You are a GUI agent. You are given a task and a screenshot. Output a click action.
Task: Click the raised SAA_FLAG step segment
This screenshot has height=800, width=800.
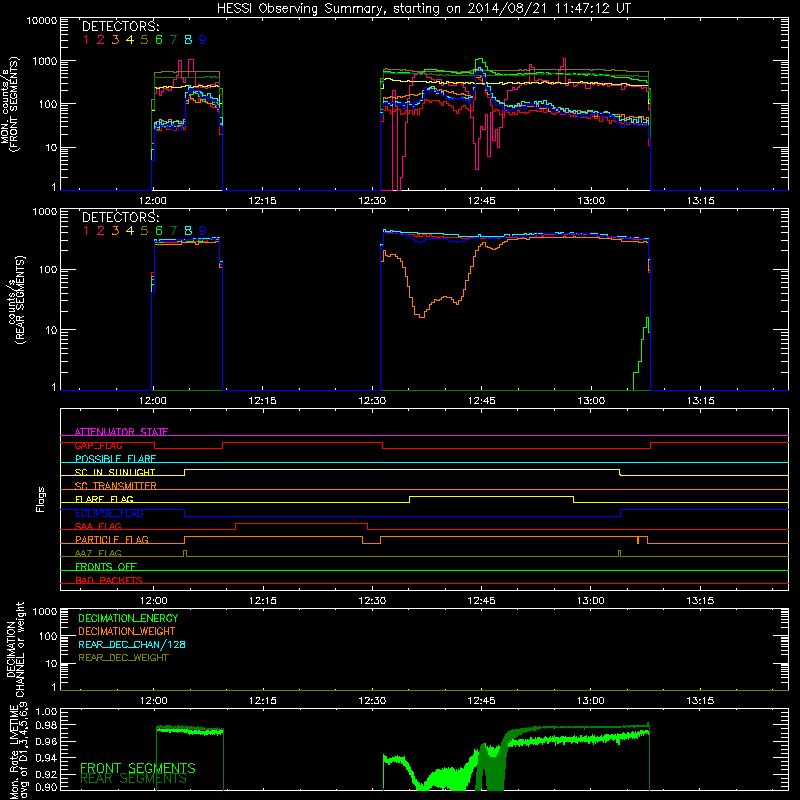(x=302, y=523)
